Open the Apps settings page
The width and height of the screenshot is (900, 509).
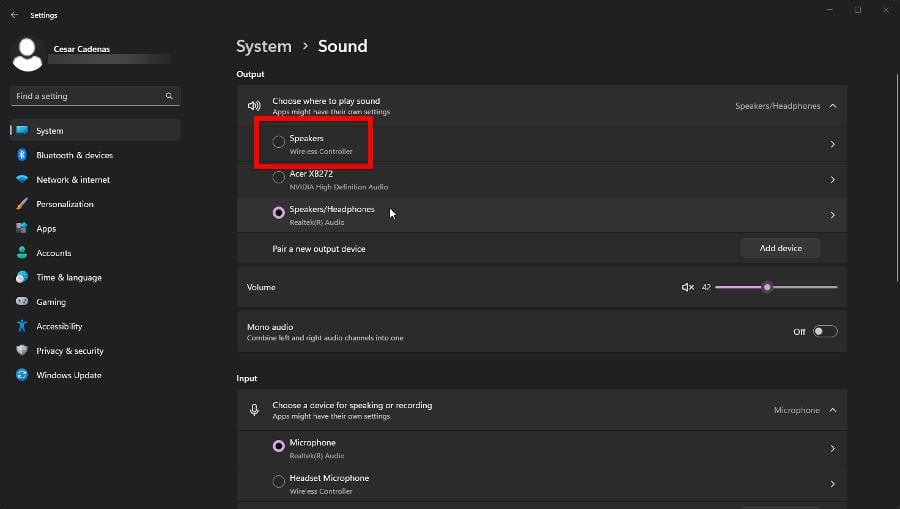(x=46, y=229)
